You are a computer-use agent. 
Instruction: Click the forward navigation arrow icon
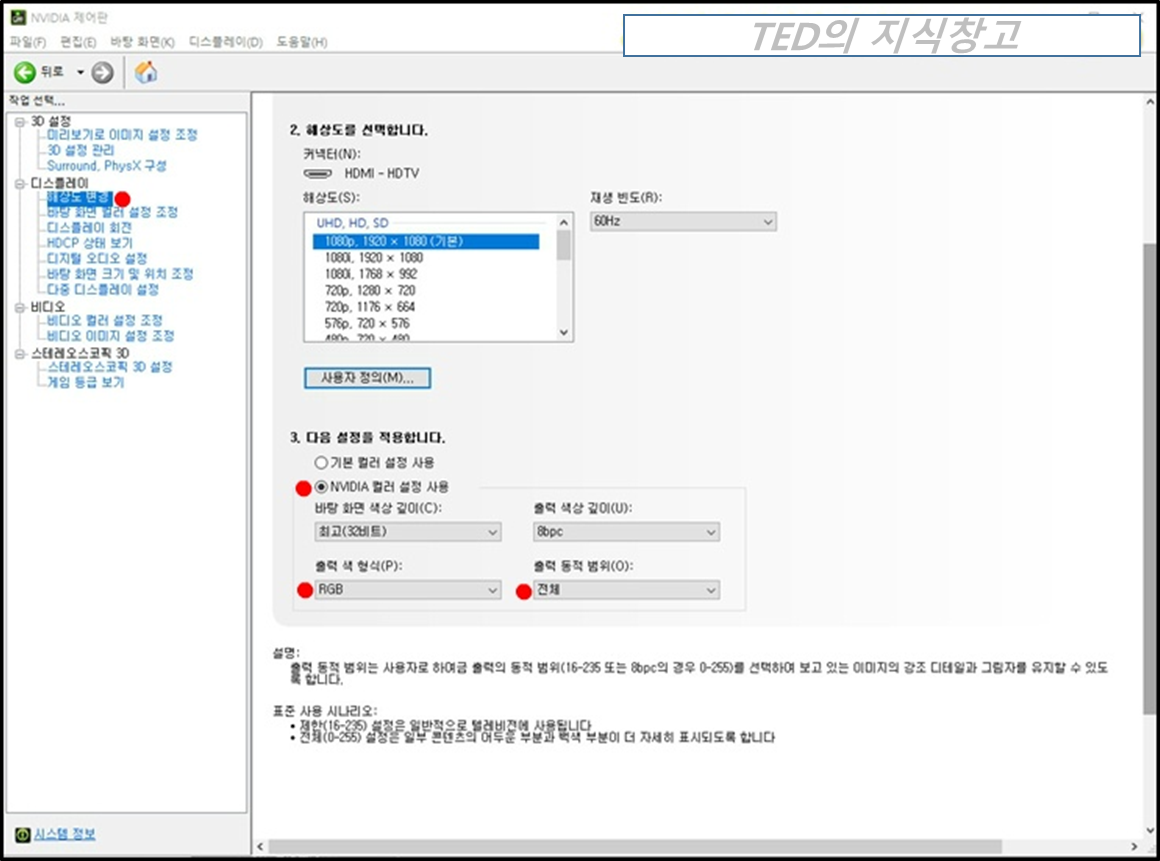[x=102, y=72]
